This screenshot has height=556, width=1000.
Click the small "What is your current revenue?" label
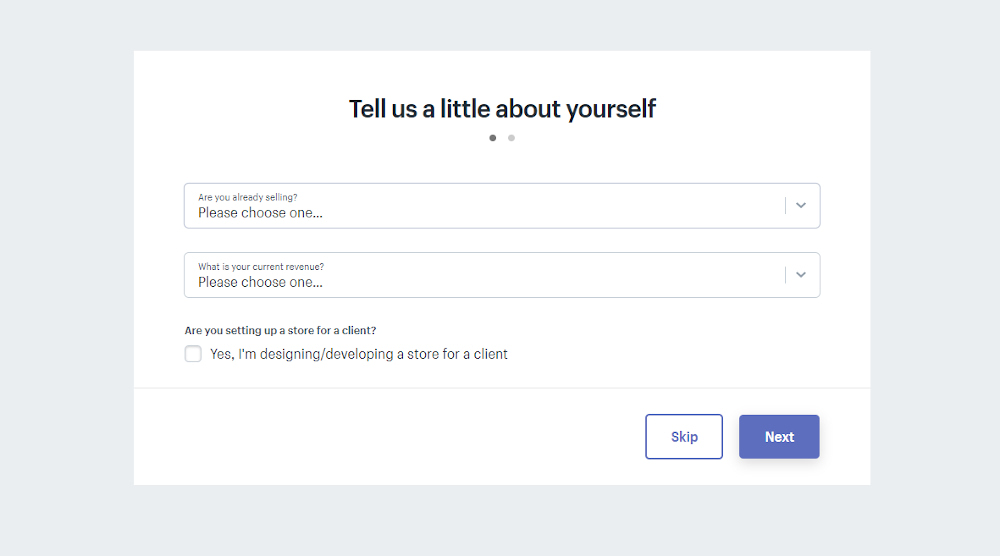coord(260,267)
